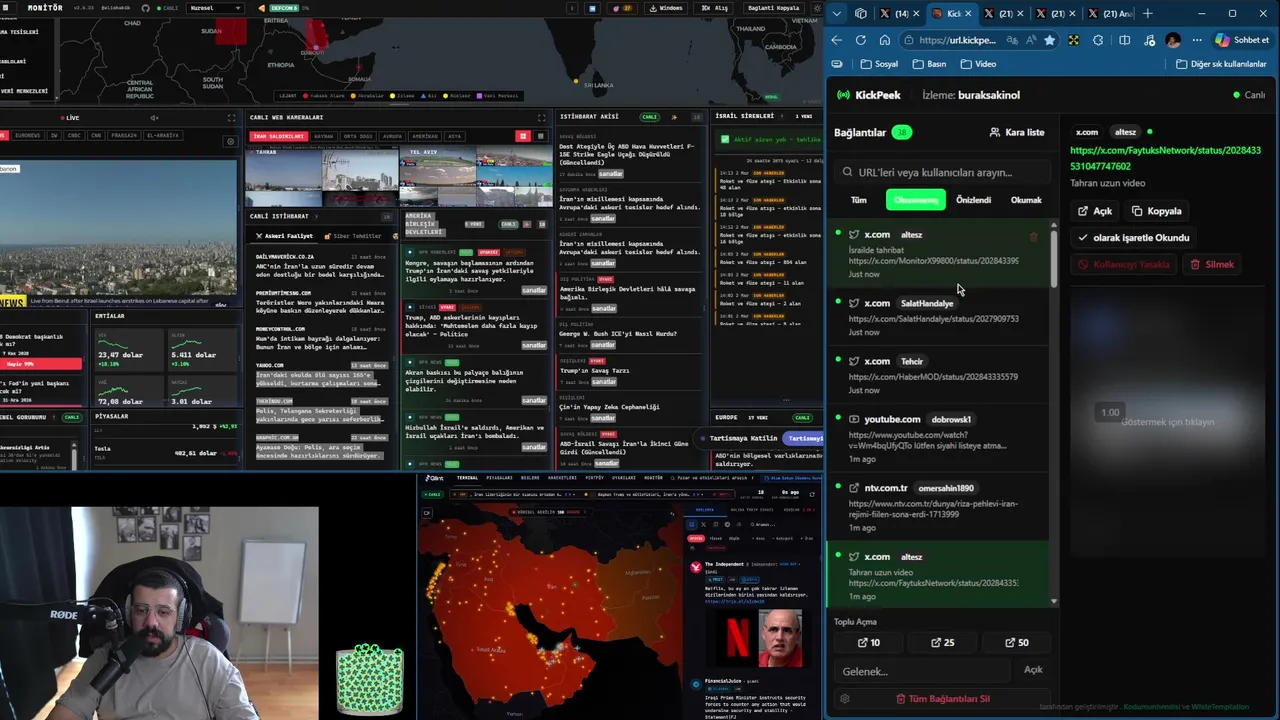Screen dimensions: 1280x720
Task: Select the EURONEWS channel tab
Action: 28,135
